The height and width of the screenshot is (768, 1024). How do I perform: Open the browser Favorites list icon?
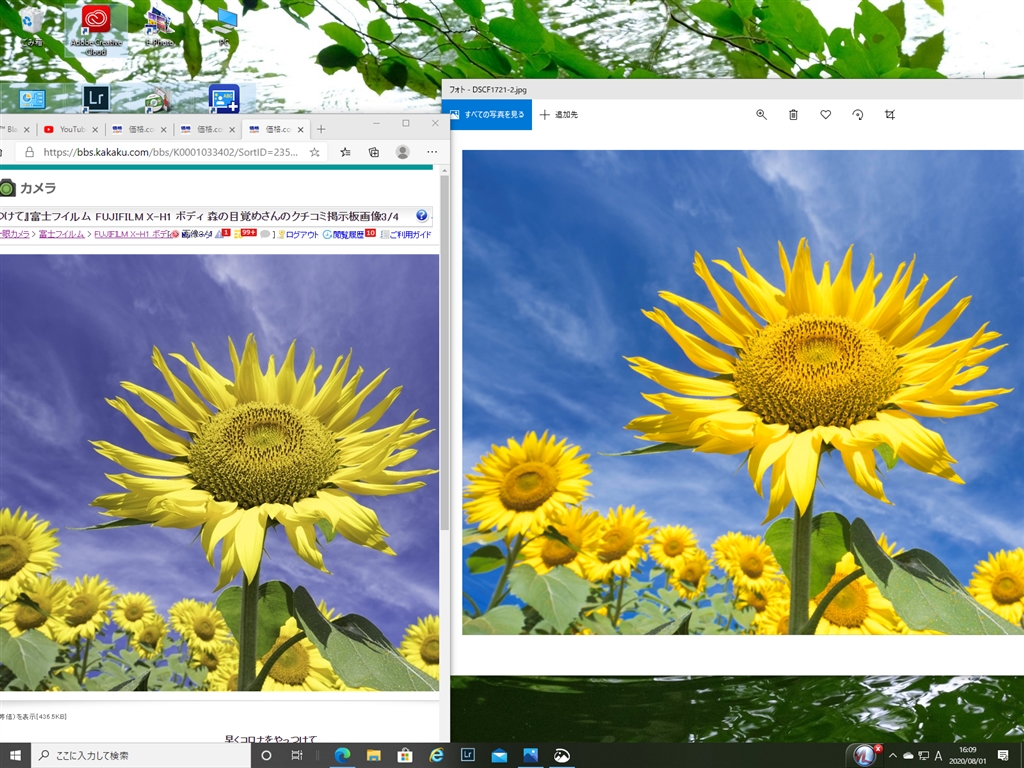coord(345,152)
